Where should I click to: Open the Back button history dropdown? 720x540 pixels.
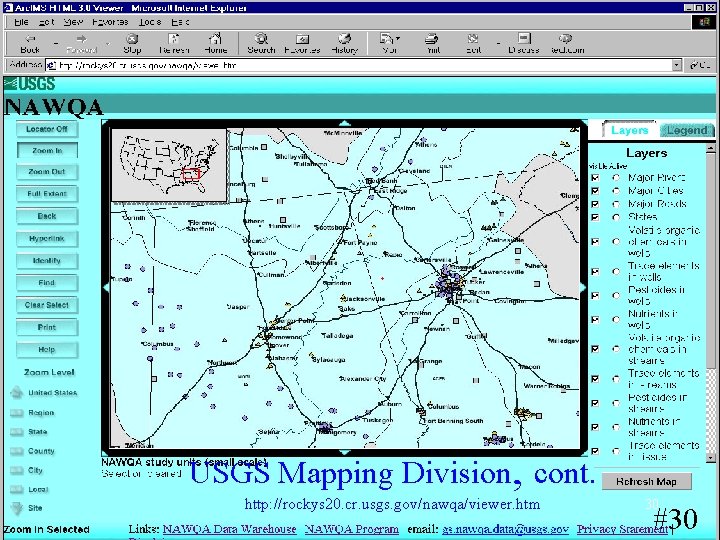56,44
